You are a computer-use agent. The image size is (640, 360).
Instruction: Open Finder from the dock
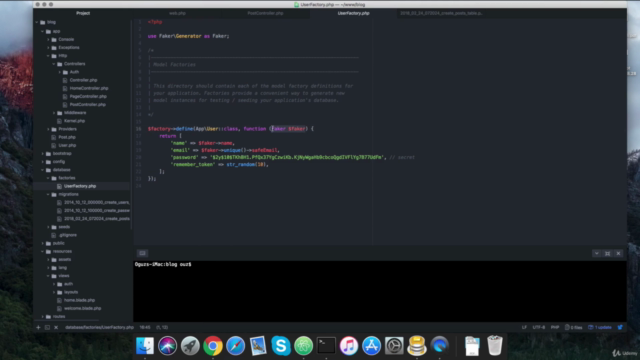coord(145,346)
